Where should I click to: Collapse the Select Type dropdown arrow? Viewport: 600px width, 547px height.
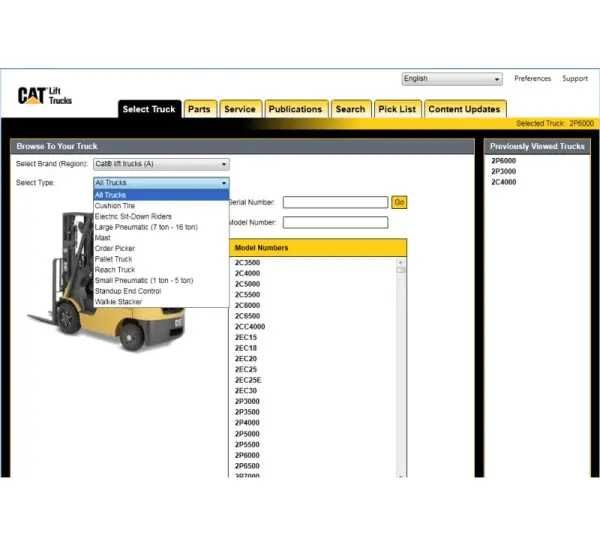click(224, 183)
